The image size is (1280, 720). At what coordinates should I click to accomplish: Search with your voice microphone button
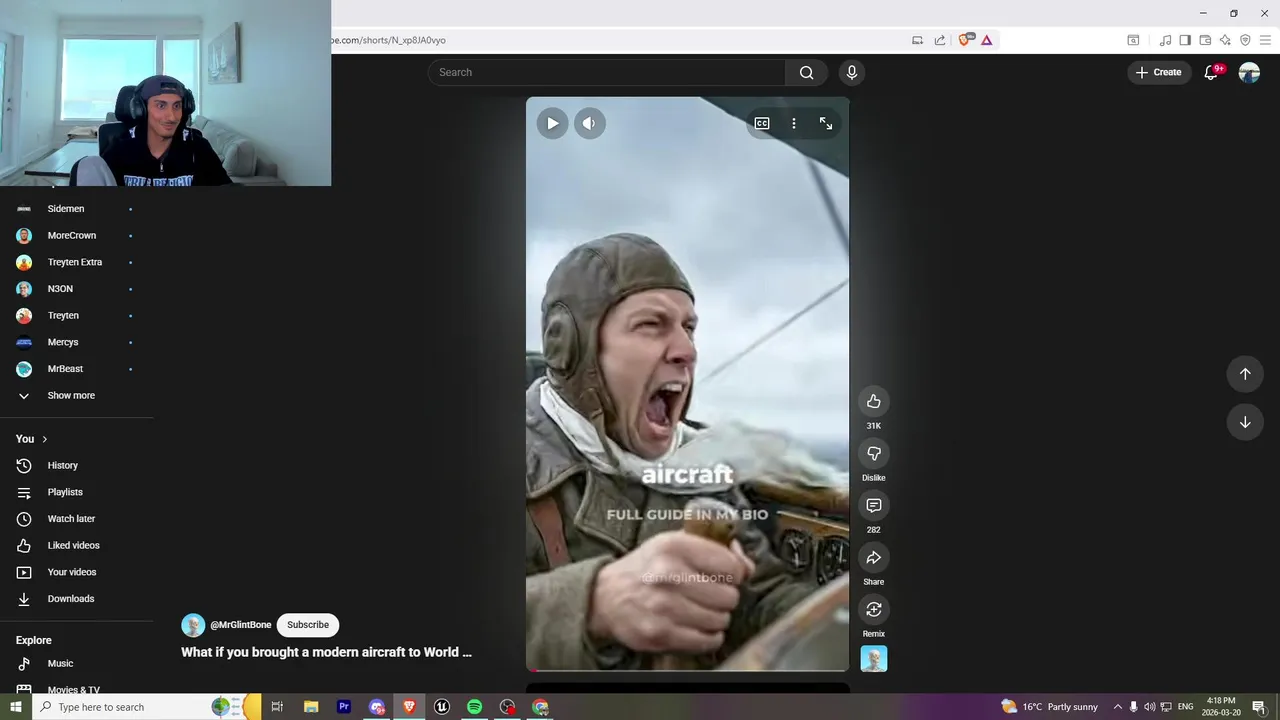point(852,72)
